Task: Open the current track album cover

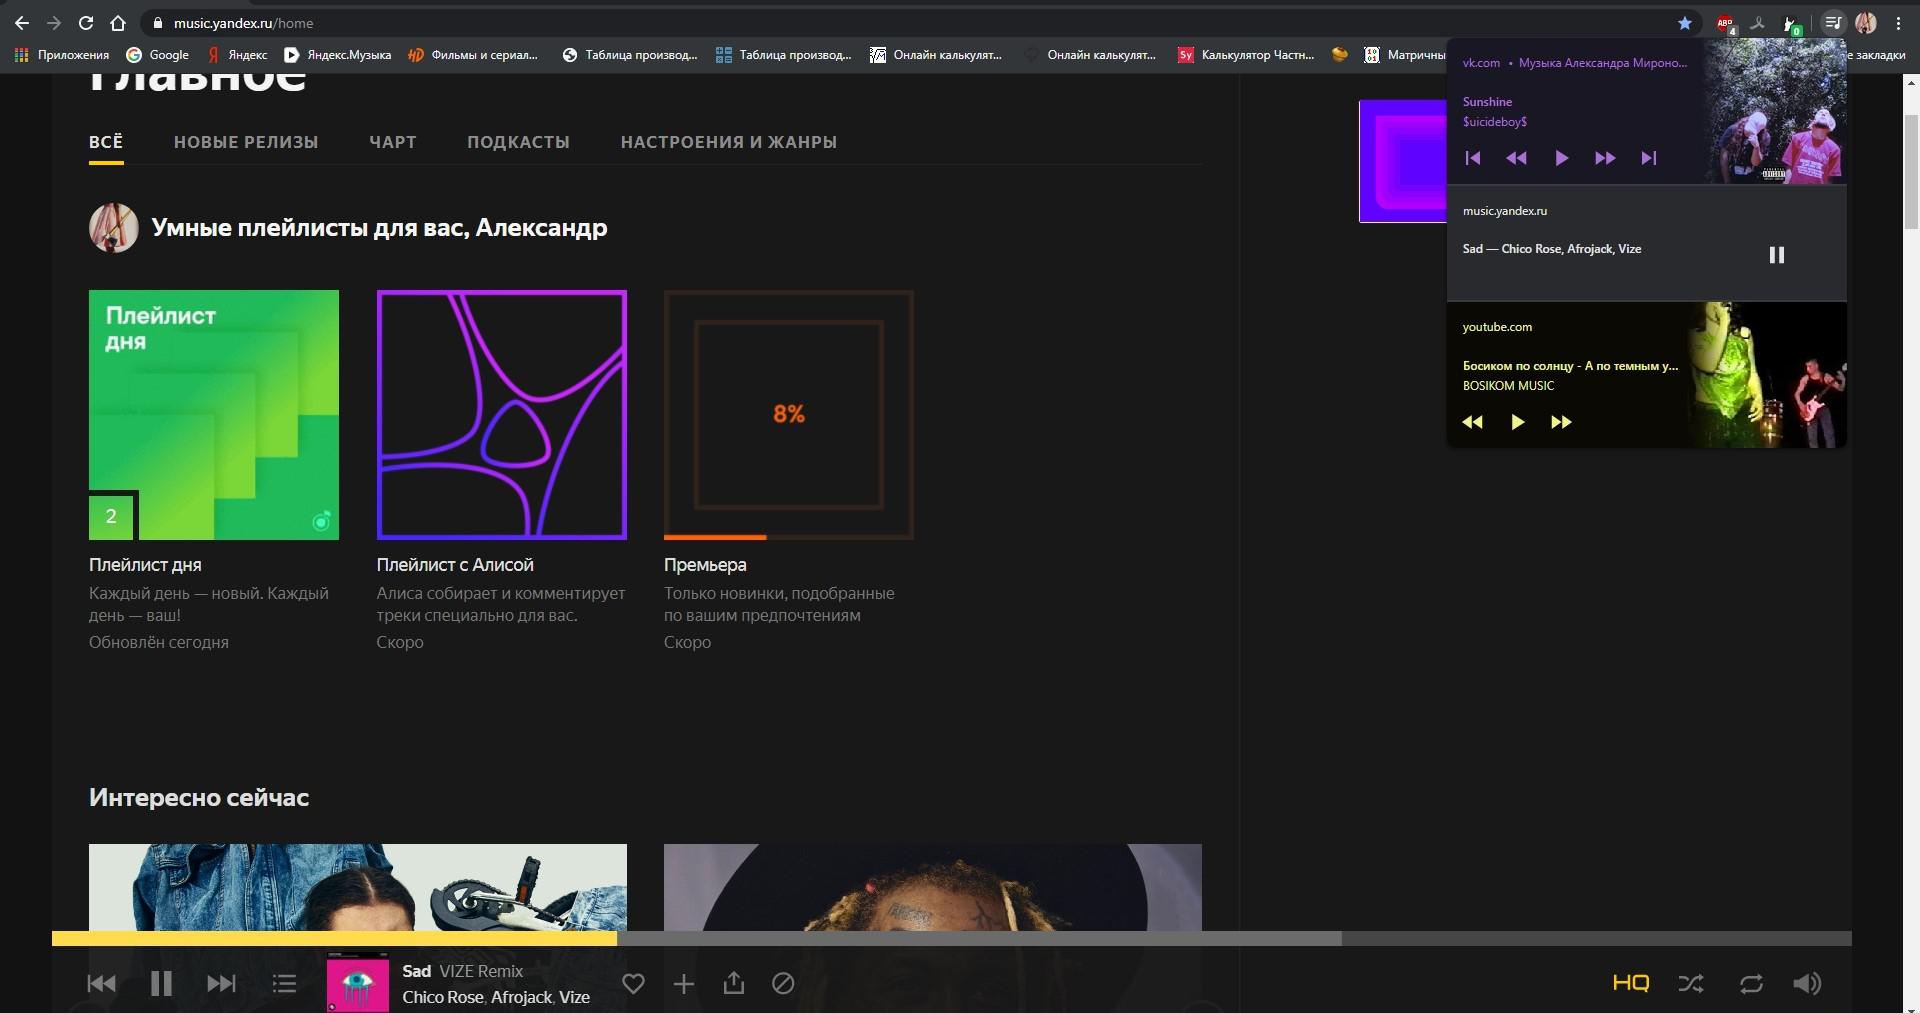Action: (x=357, y=983)
